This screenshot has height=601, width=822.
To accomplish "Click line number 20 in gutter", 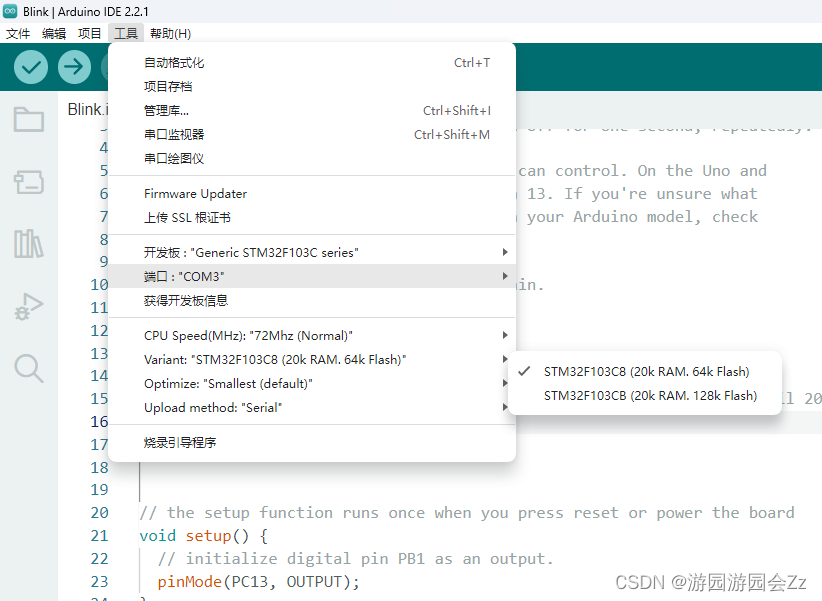I will (x=100, y=512).
